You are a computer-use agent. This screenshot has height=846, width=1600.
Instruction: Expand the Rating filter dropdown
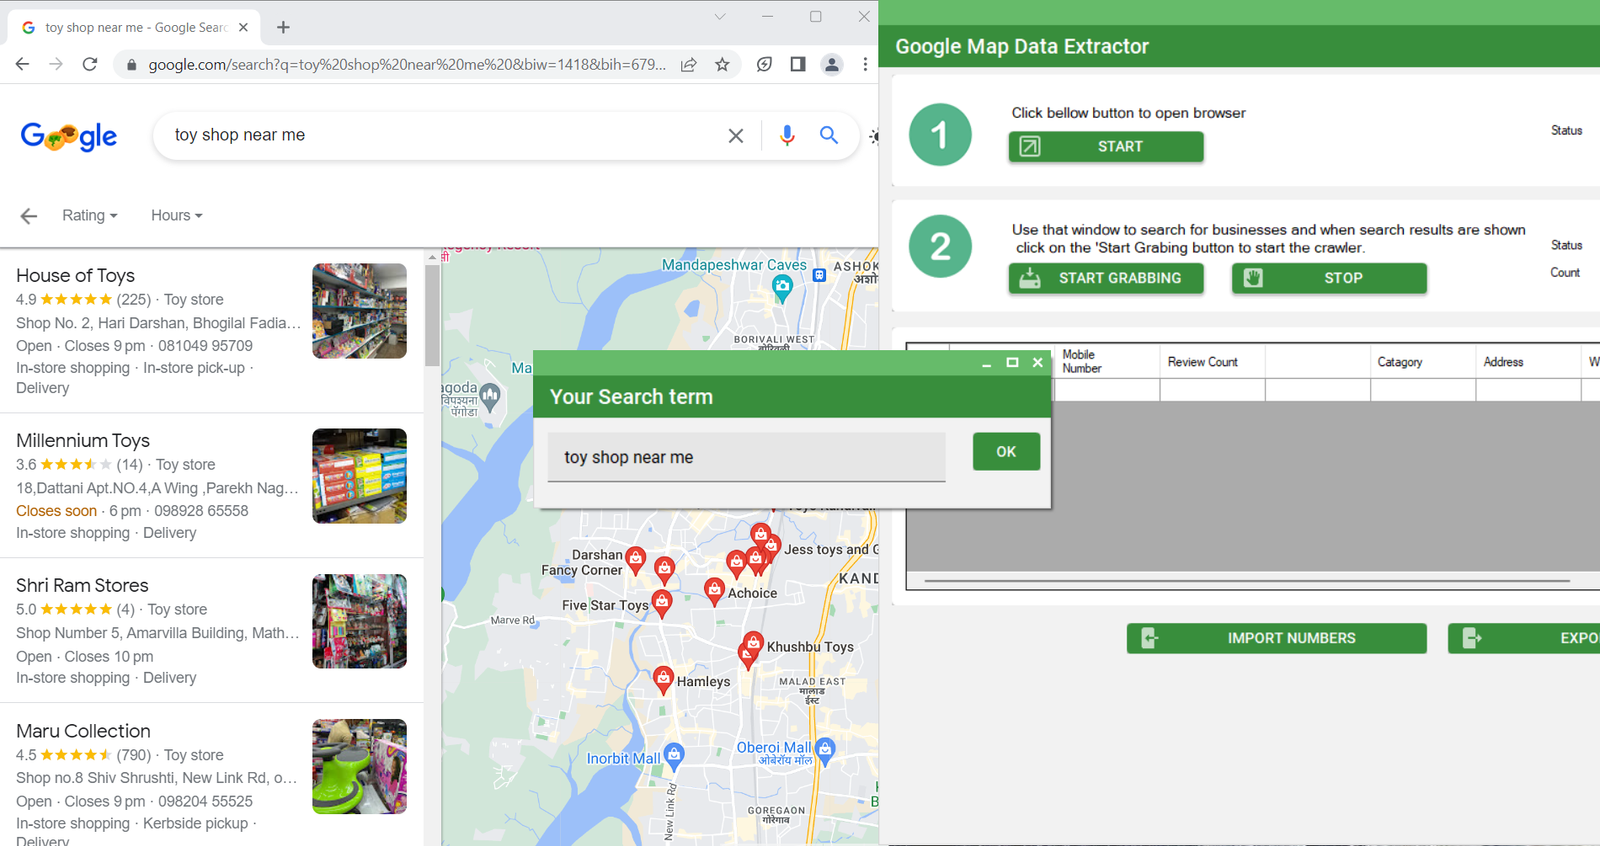tap(89, 216)
